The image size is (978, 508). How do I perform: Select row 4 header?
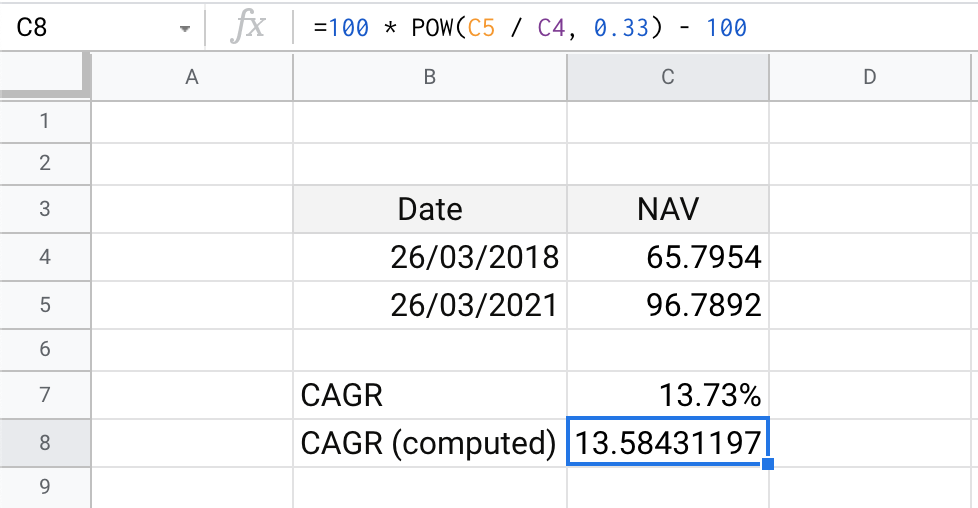tap(45, 256)
